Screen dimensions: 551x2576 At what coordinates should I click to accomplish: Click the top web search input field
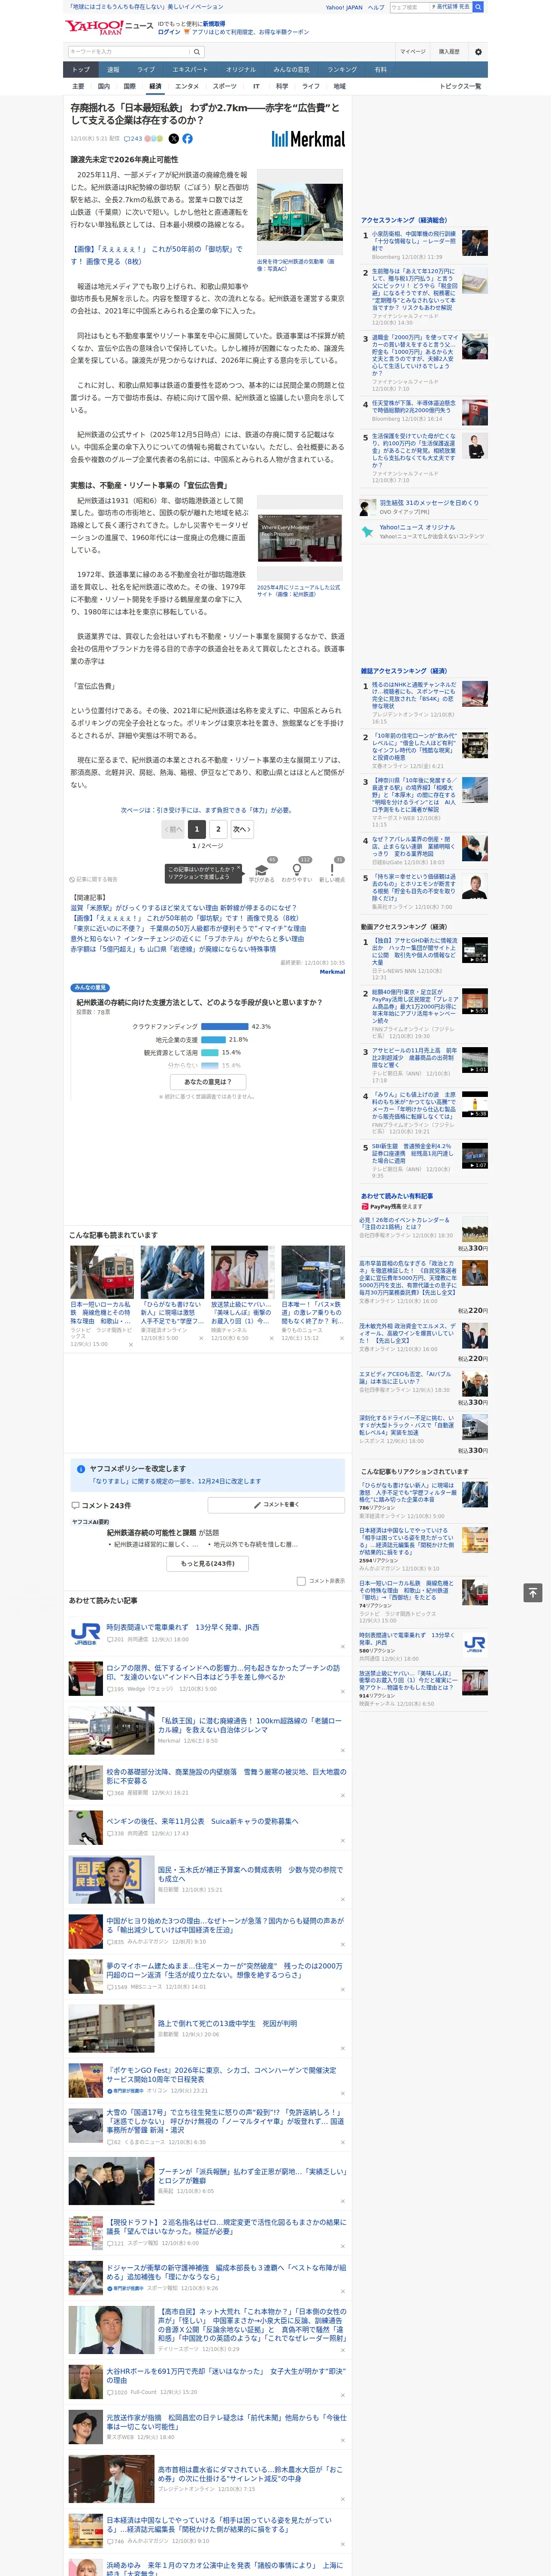click(410, 7)
